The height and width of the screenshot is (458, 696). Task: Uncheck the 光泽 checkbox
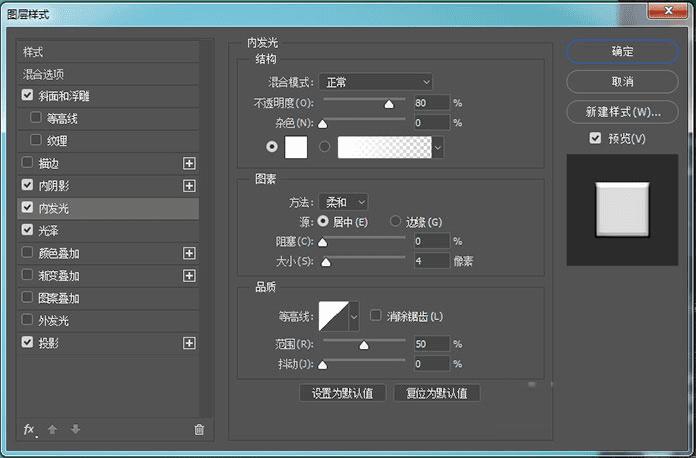pos(28,229)
